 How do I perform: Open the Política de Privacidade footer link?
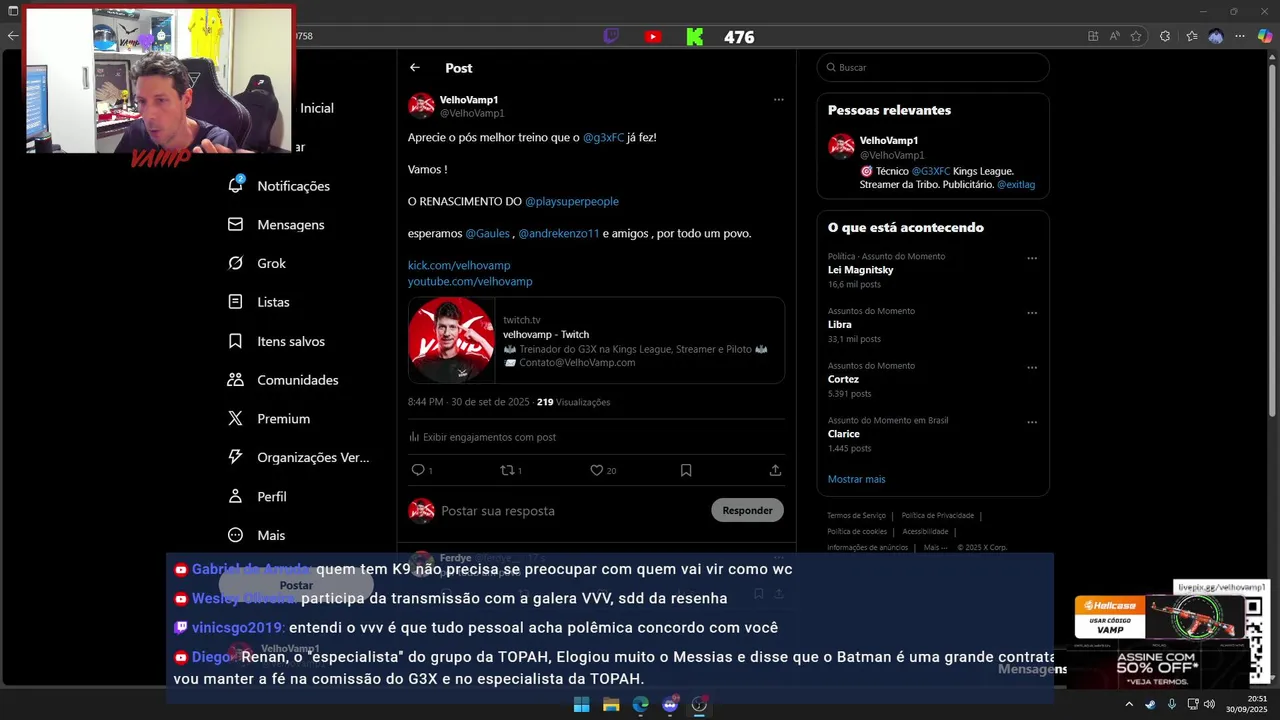click(x=937, y=516)
